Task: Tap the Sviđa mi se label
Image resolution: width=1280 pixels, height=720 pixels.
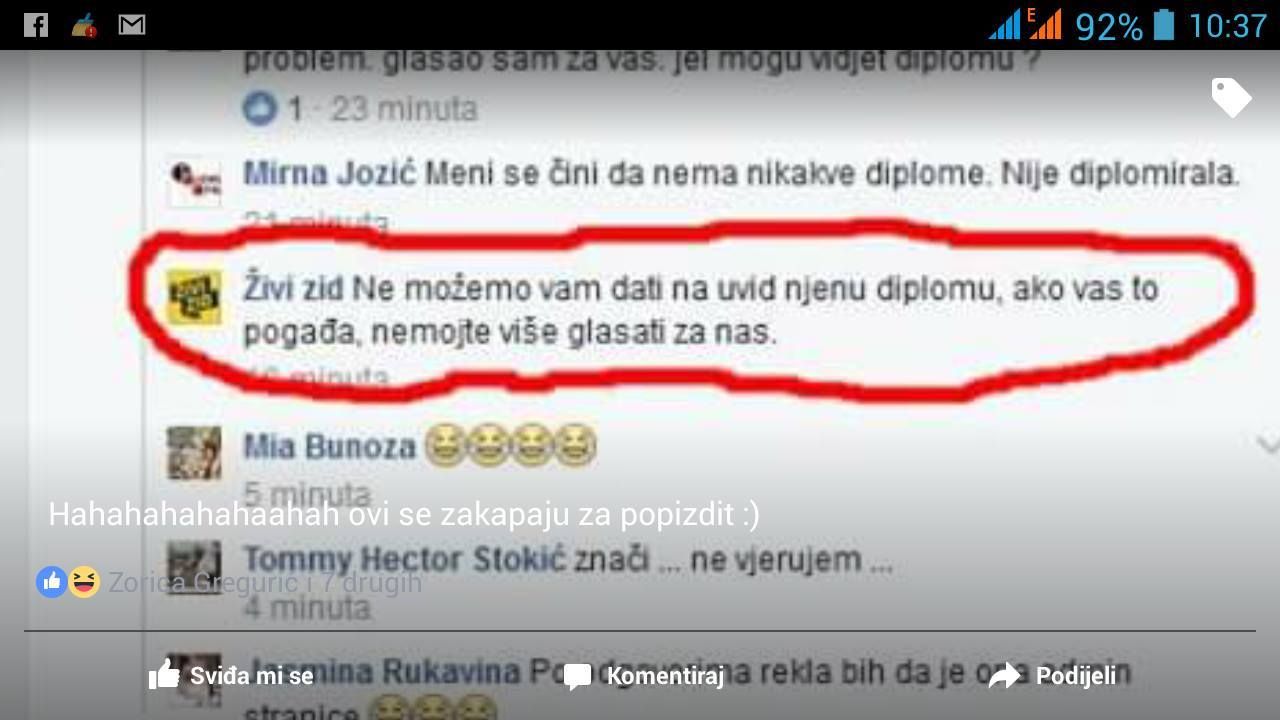Action: 252,676
